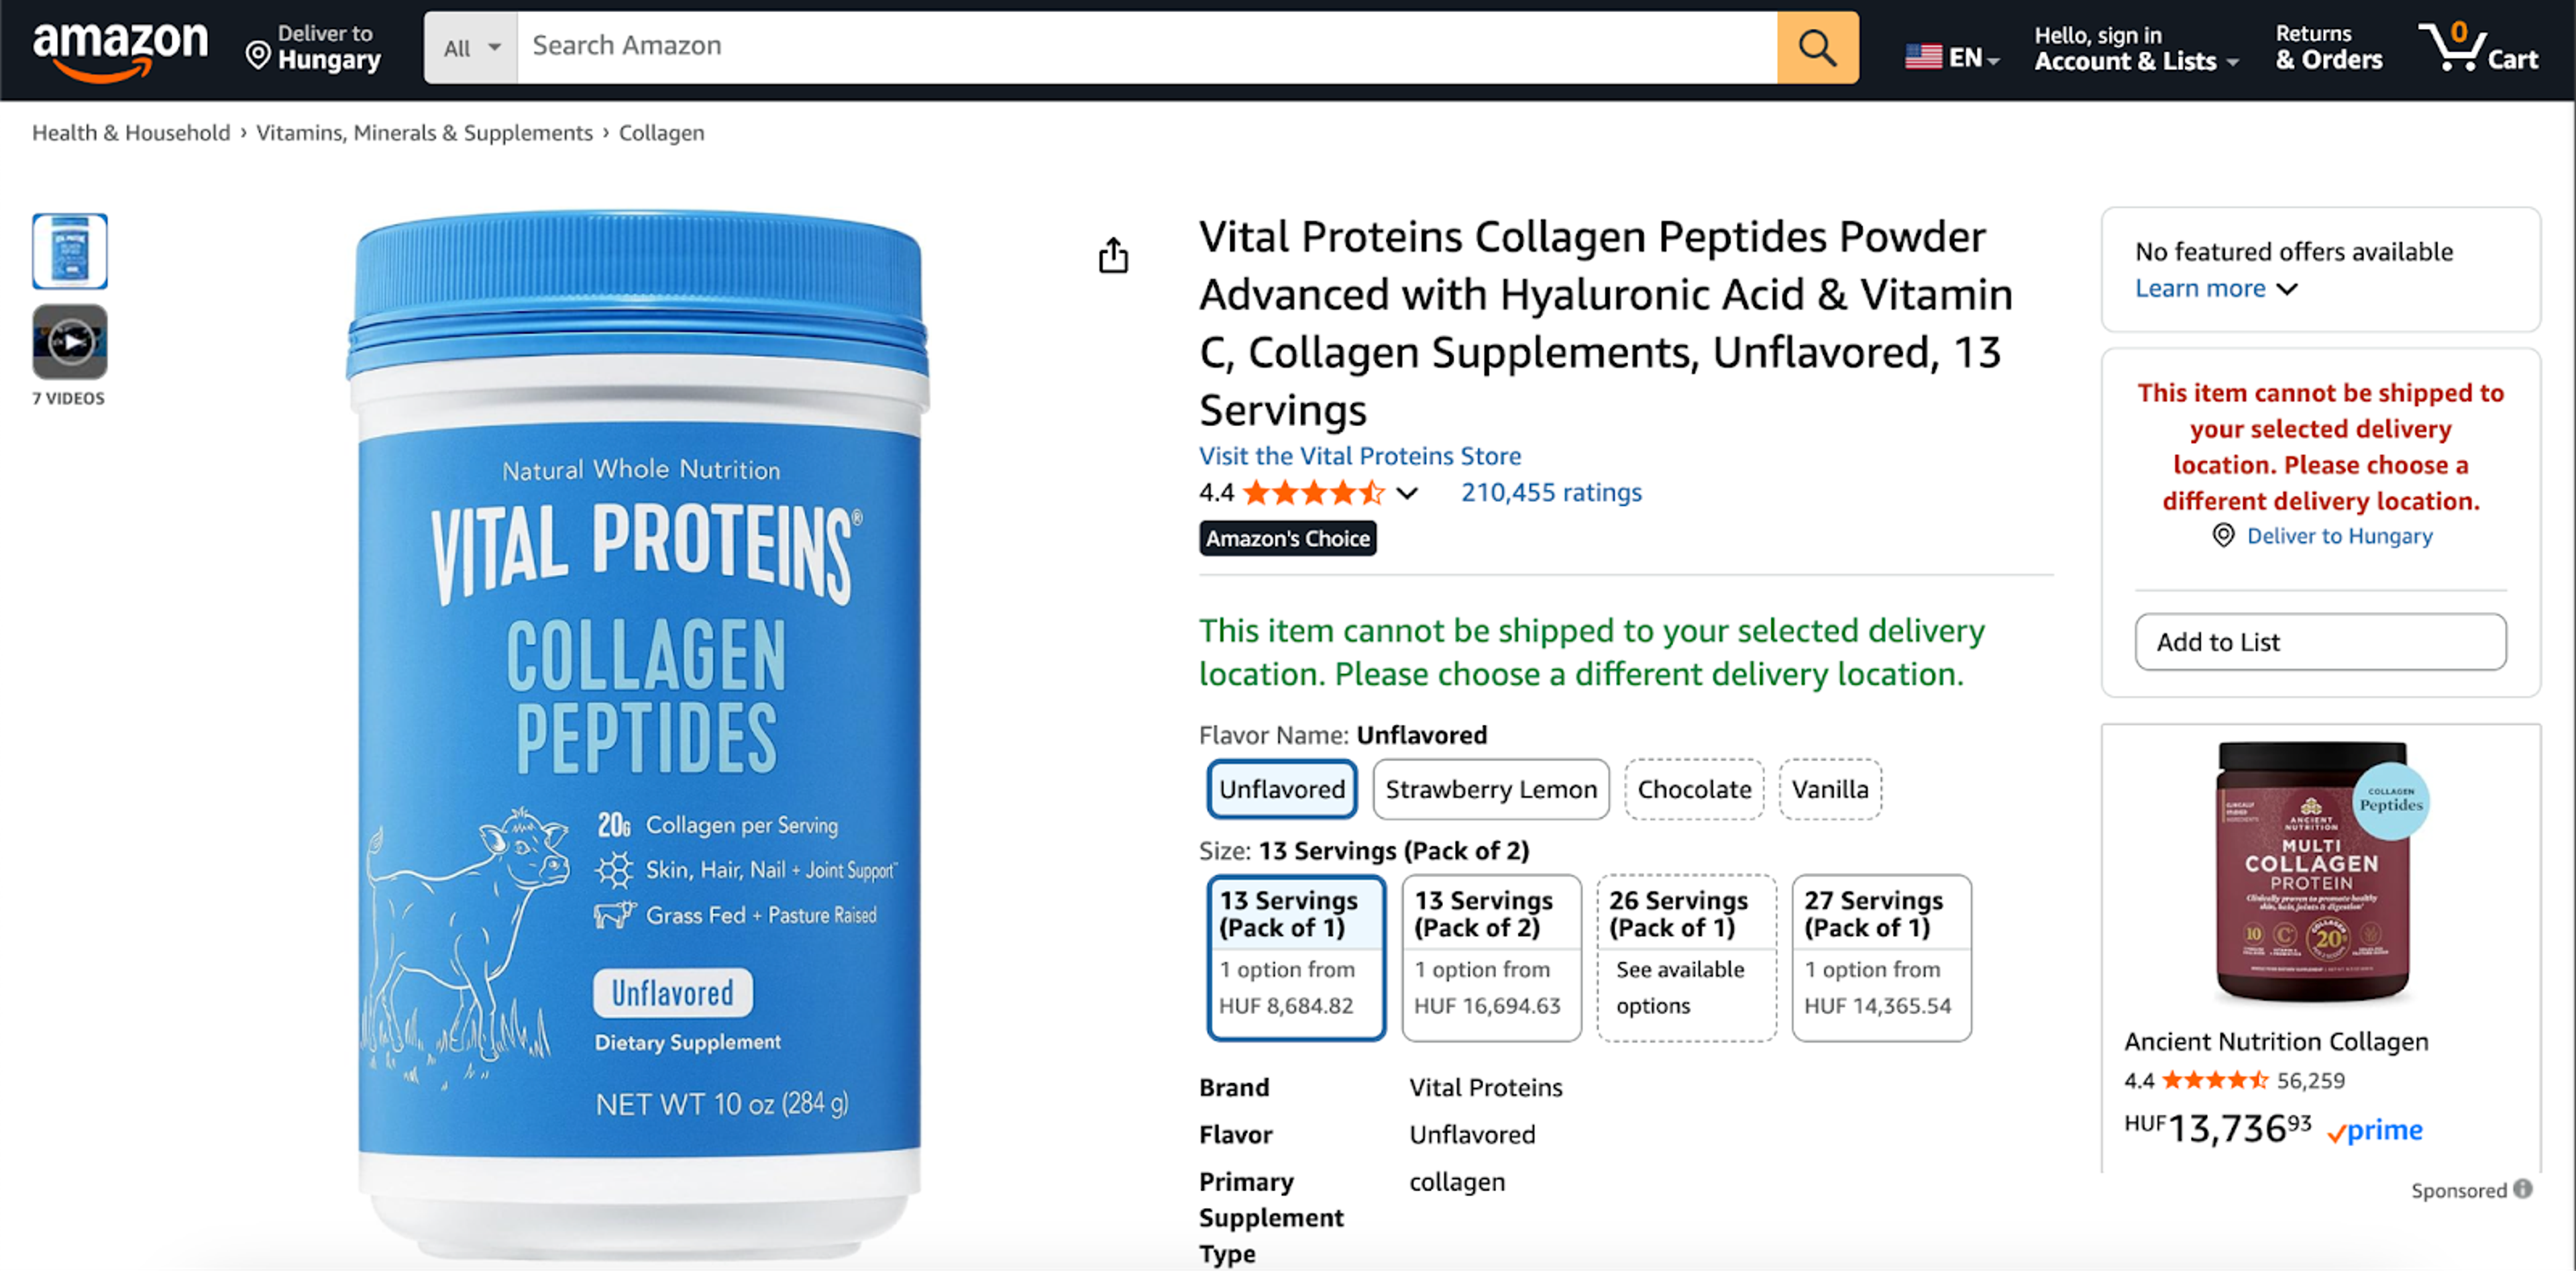Open the Collagen breadcrumb category
The height and width of the screenshot is (1271, 2576).
(660, 132)
